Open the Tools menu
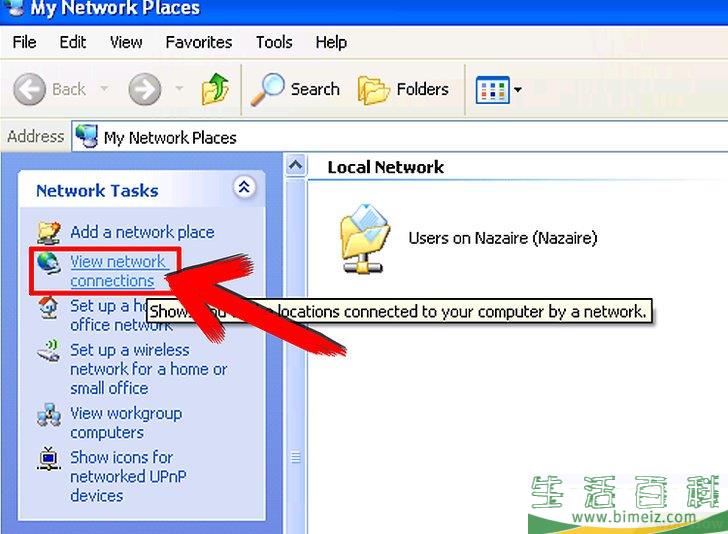 (x=274, y=42)
